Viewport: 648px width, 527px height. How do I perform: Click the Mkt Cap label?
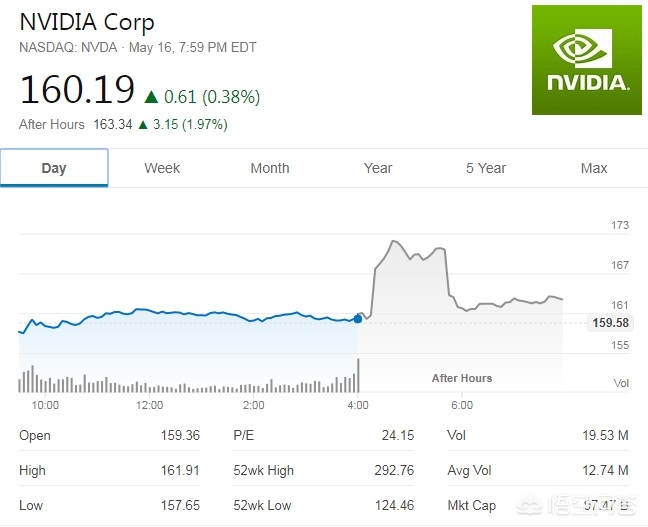pyautogui.click(x=473, y=505)
